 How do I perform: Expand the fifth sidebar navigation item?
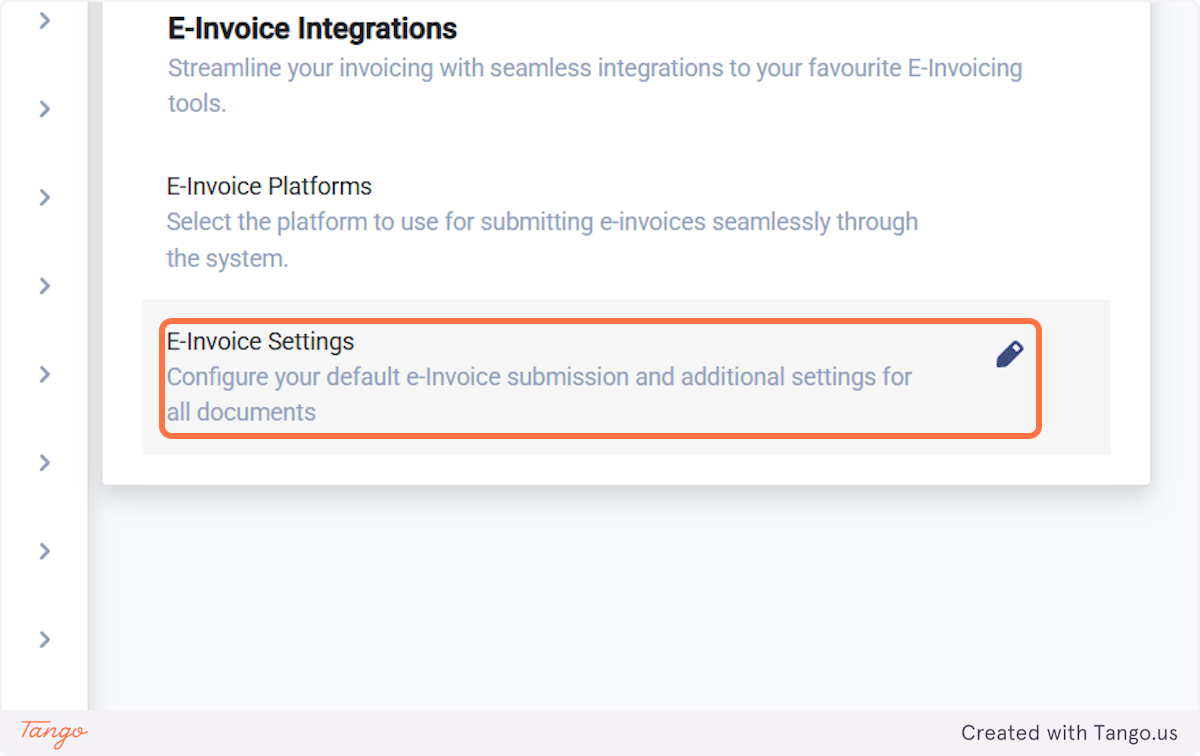[44, 373]
